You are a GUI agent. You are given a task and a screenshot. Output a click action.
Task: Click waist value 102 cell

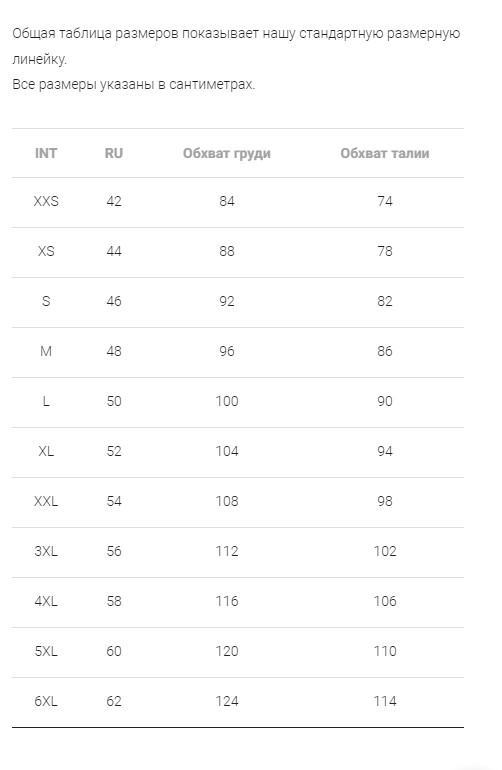(x=385, y=551)
